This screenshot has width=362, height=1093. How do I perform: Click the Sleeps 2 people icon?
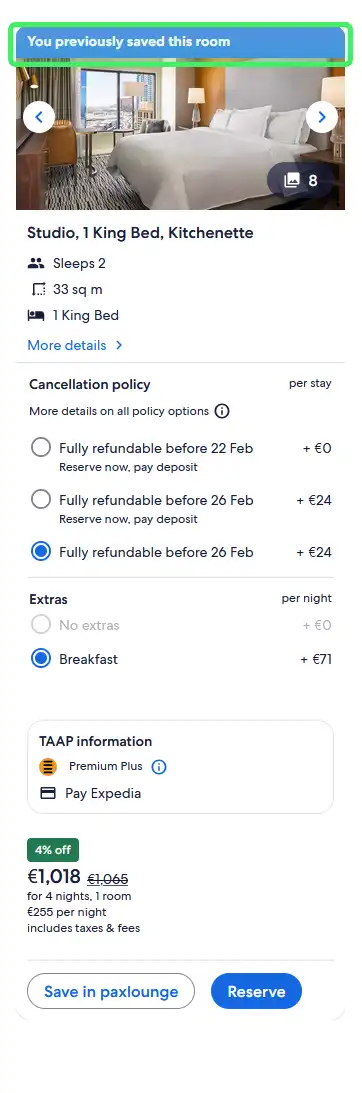tap(36, 263)
